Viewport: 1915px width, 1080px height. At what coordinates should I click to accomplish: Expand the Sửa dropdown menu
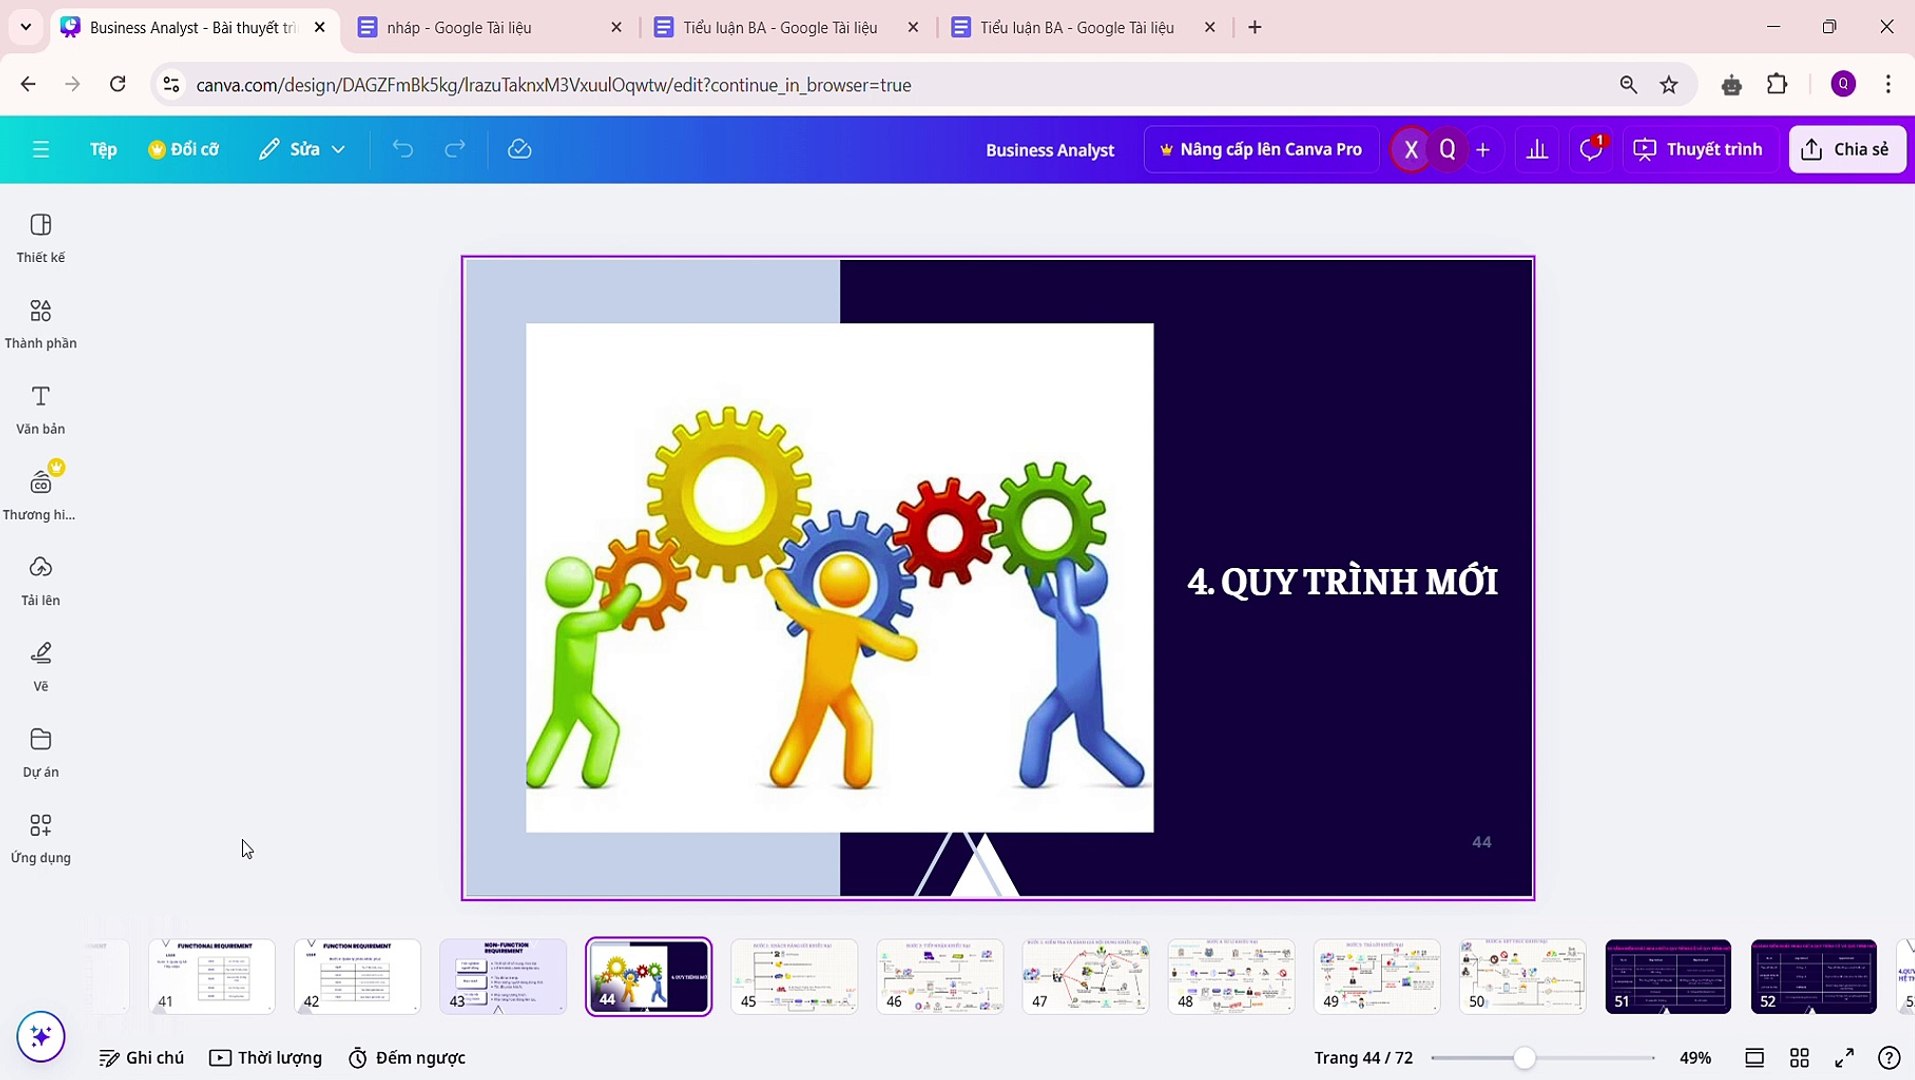pyautogui.click(x=340, y=148)
